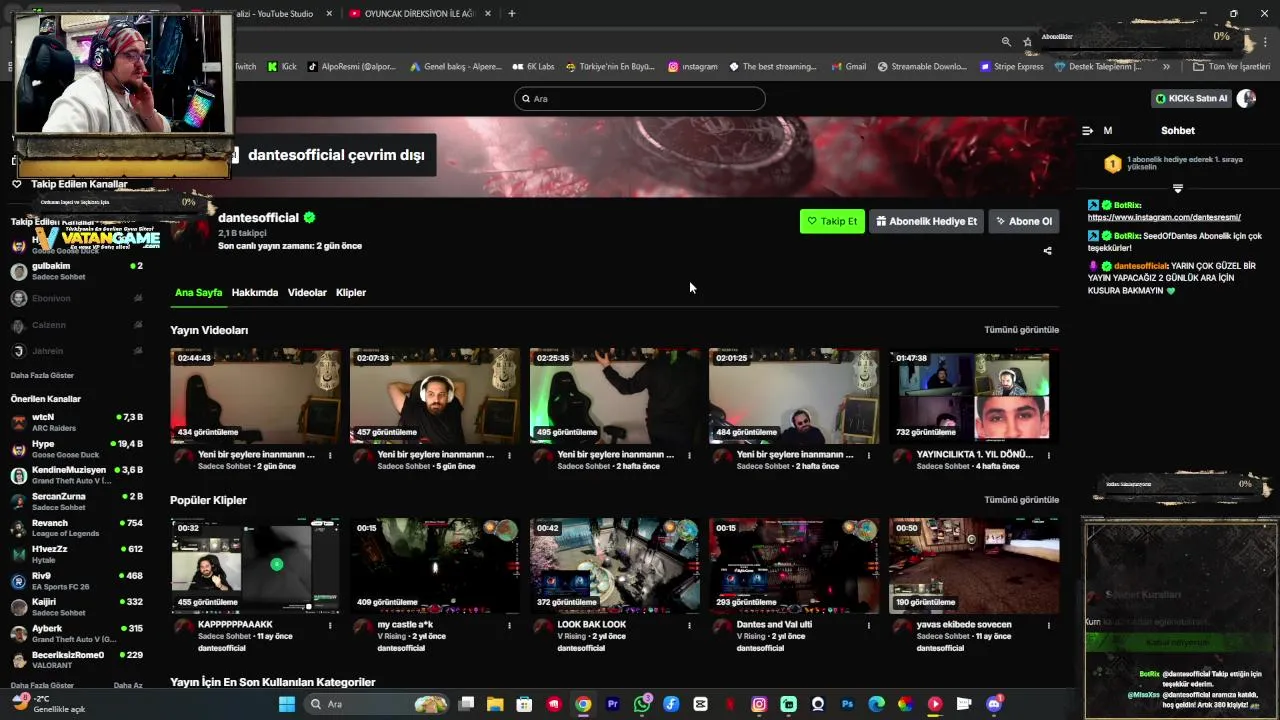Collapse the chat panel with the arrow icon

click(1087, 131)
